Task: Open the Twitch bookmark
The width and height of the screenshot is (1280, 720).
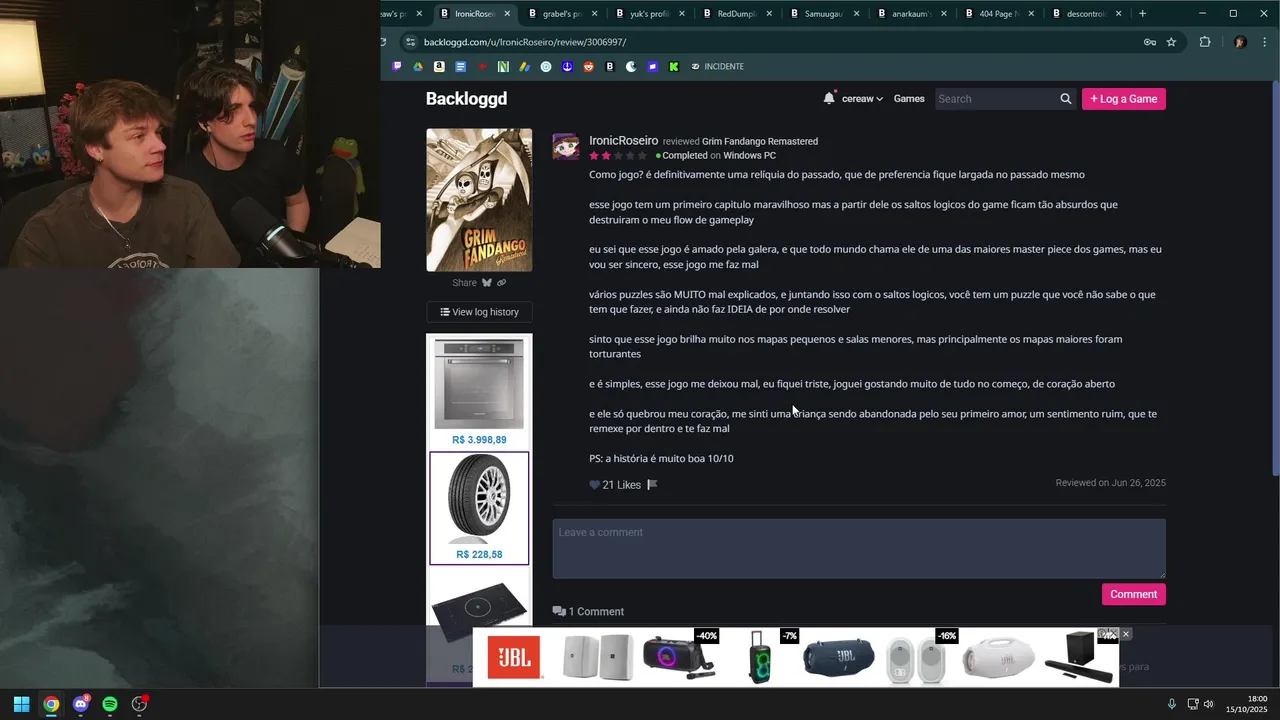Action: [x=397, y=67]
